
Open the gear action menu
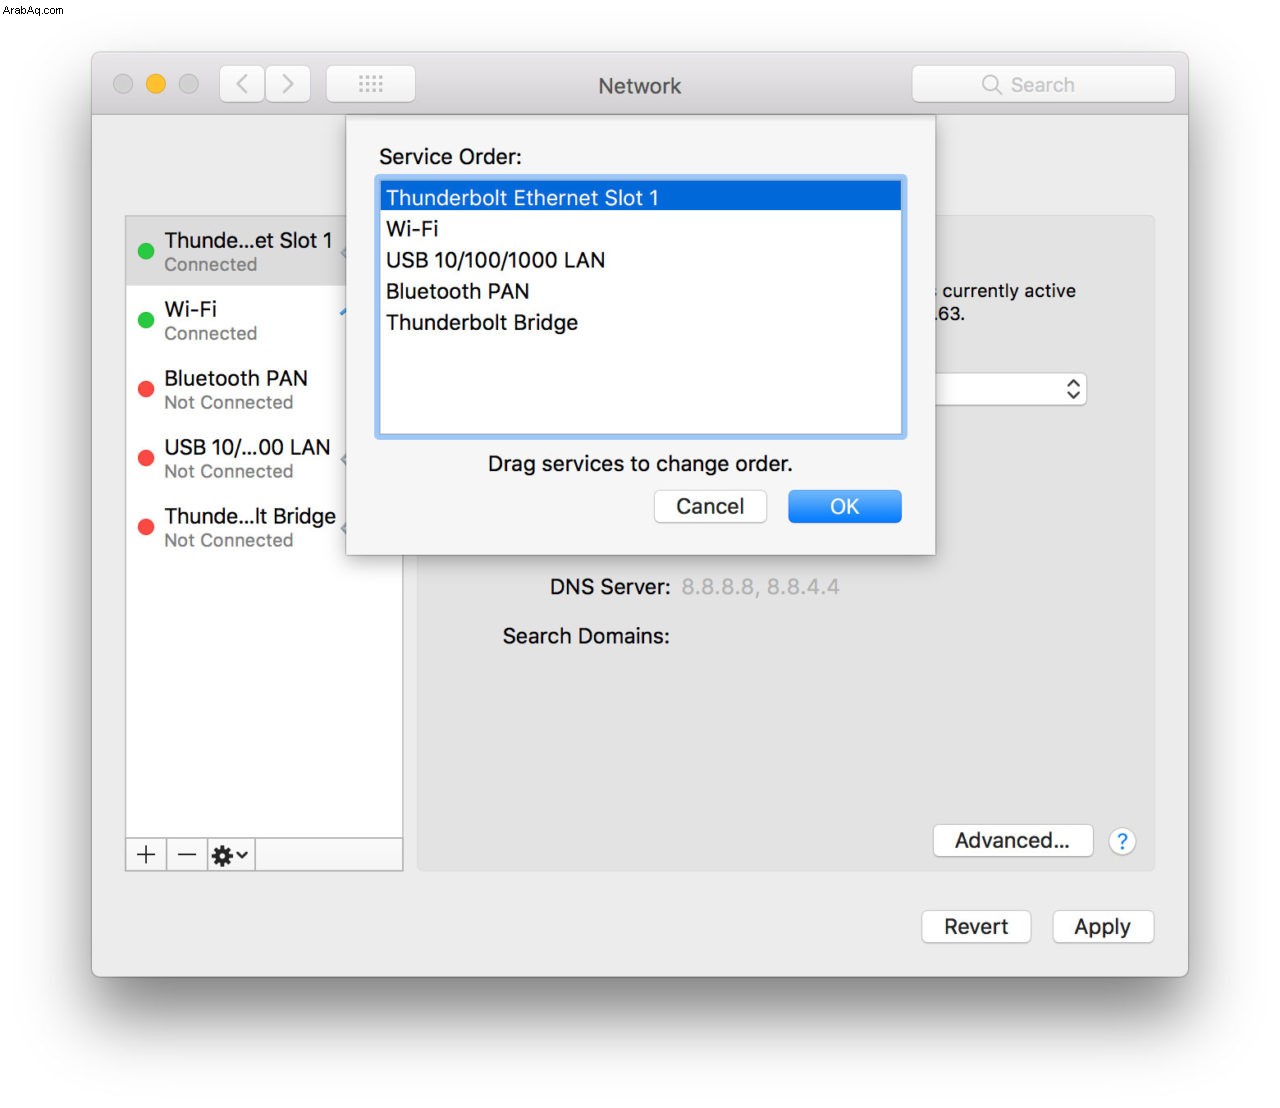[x=231, y=855]
